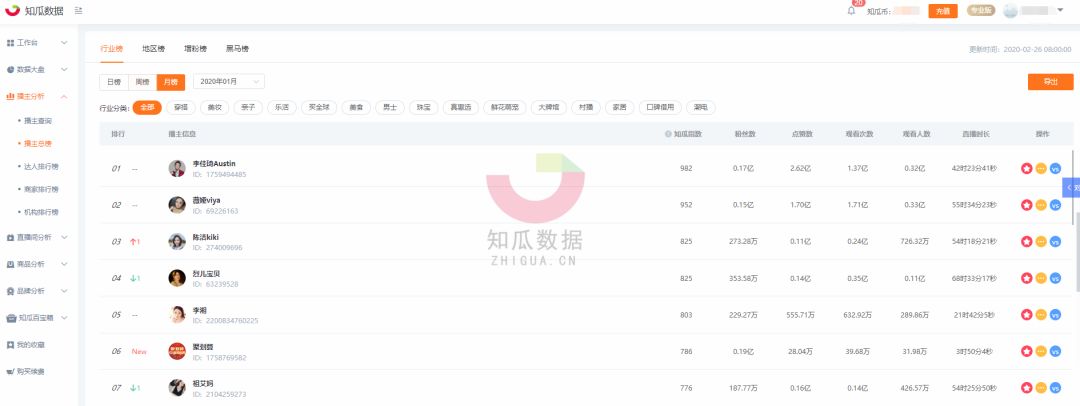
Task: Select 月榜 ranking period
Action: coord(171,82)
